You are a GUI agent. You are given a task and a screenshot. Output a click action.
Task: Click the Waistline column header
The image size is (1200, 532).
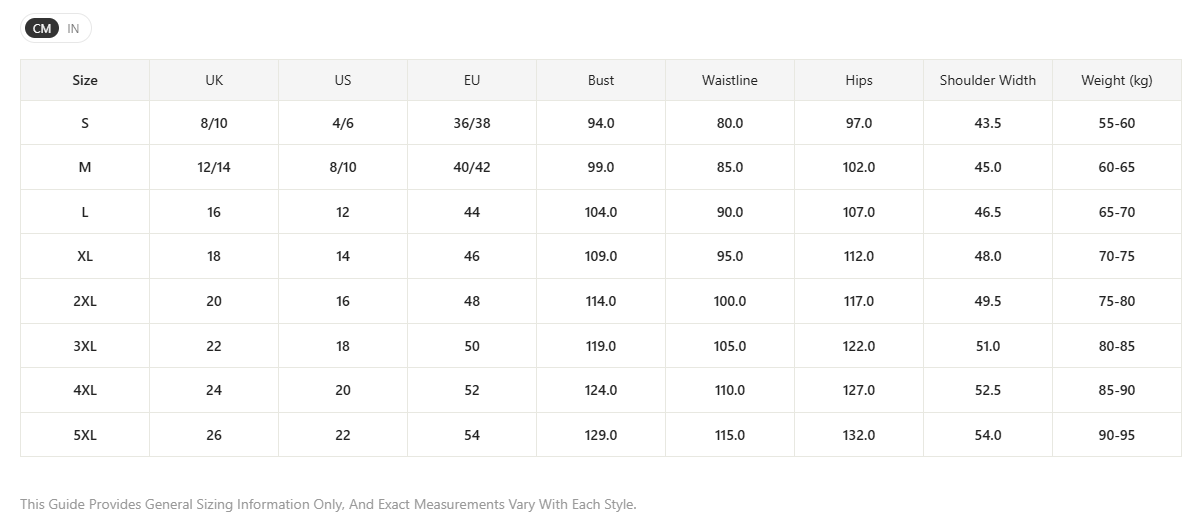click(x=730, y=80)
